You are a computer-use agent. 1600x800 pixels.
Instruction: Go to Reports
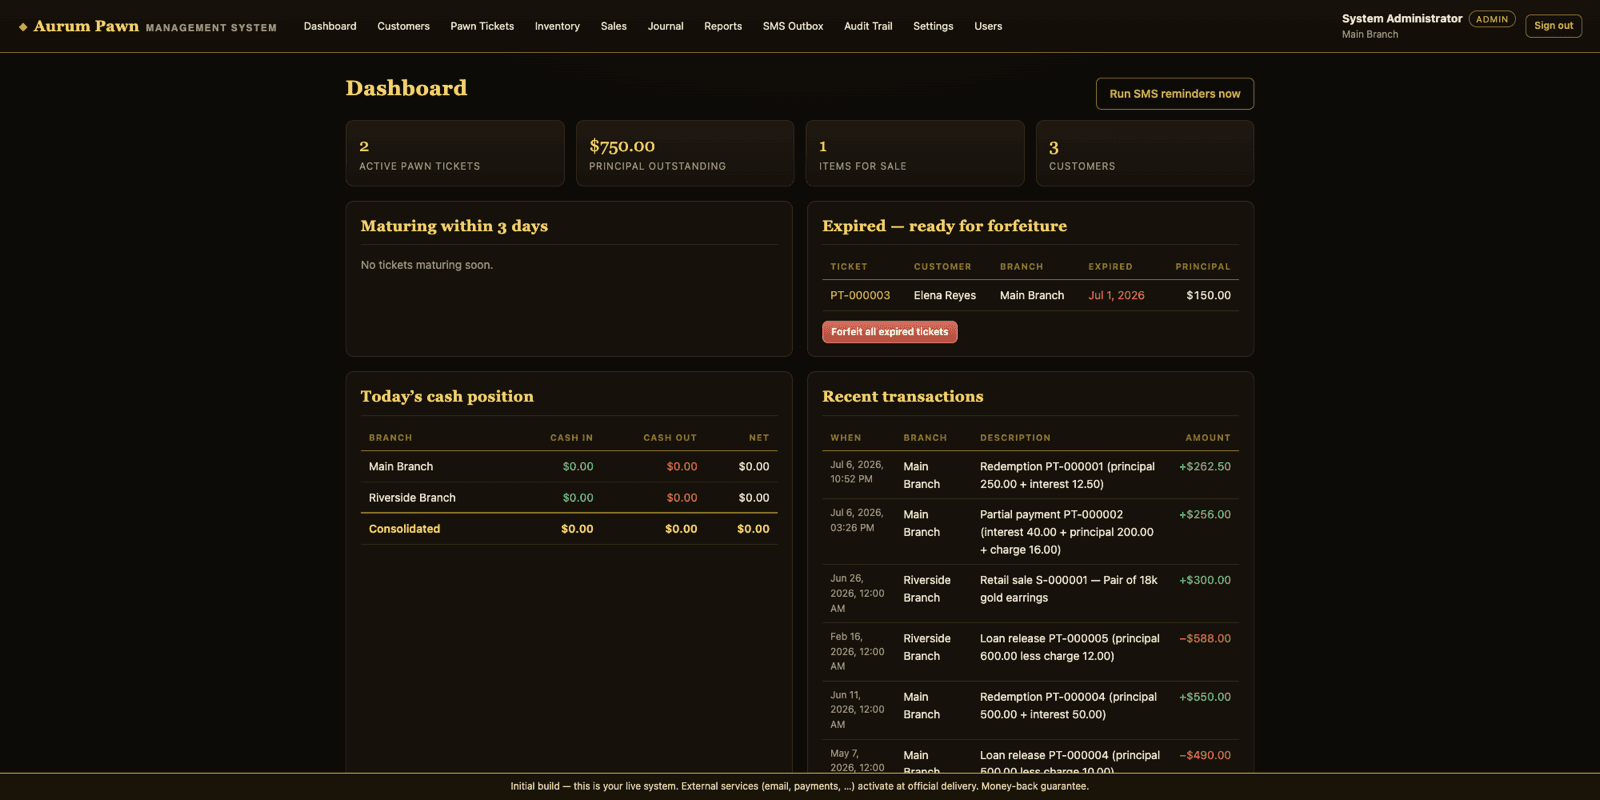click(x=723, y=26)
